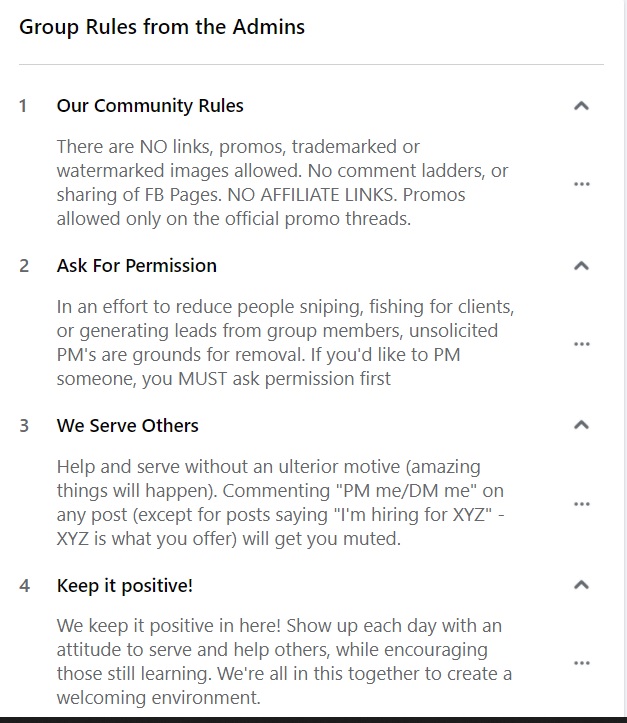The height and width of the screenshot is (723, 627).
Task: Open more options for Our Community Rules
Action: click(x=581, y=184)
